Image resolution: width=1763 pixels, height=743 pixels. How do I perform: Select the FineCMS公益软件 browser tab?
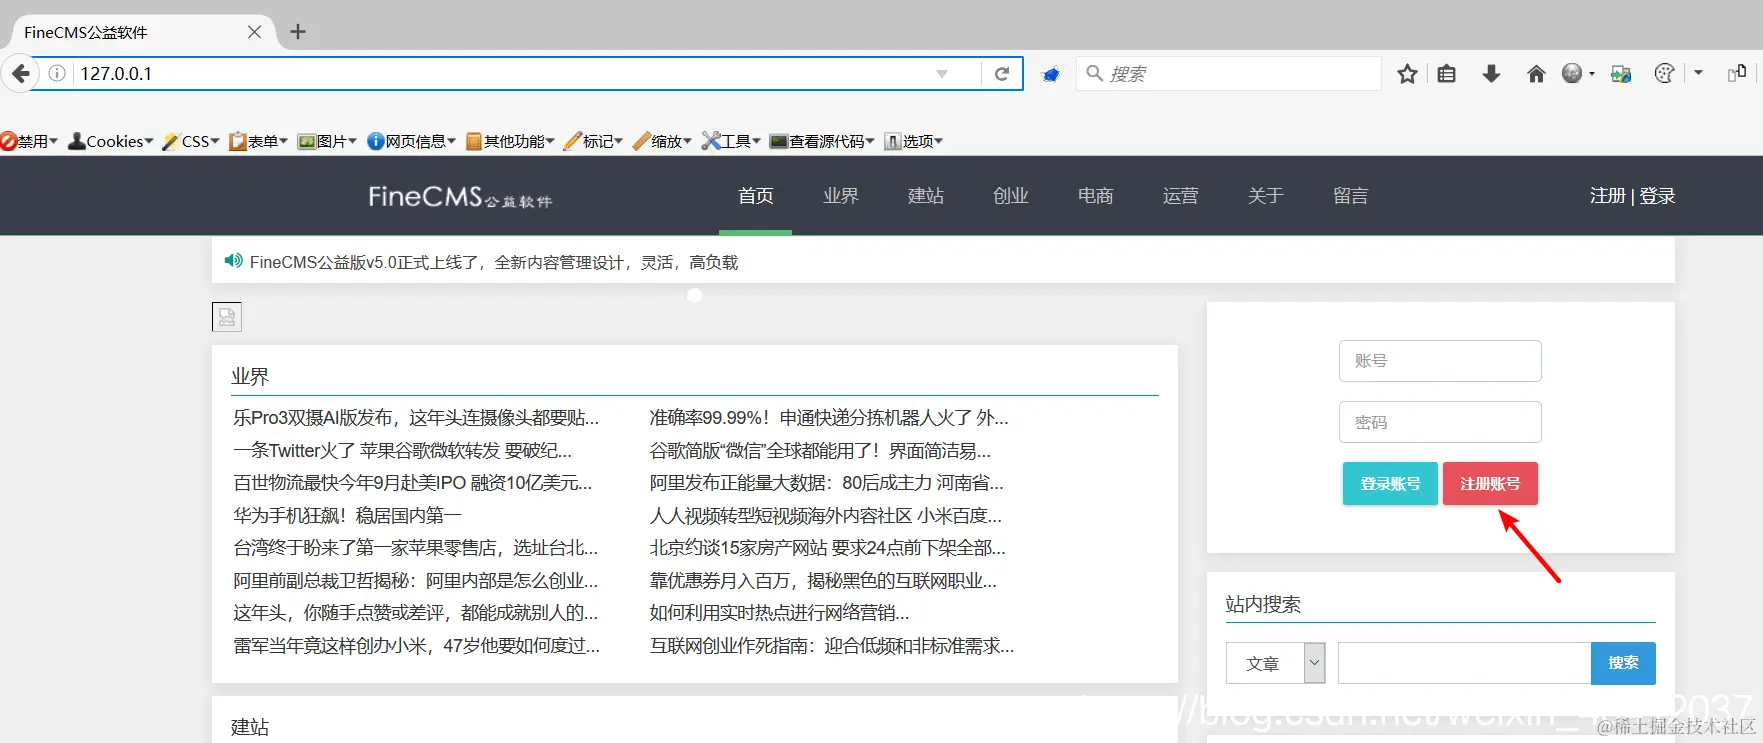pos(140,32)
